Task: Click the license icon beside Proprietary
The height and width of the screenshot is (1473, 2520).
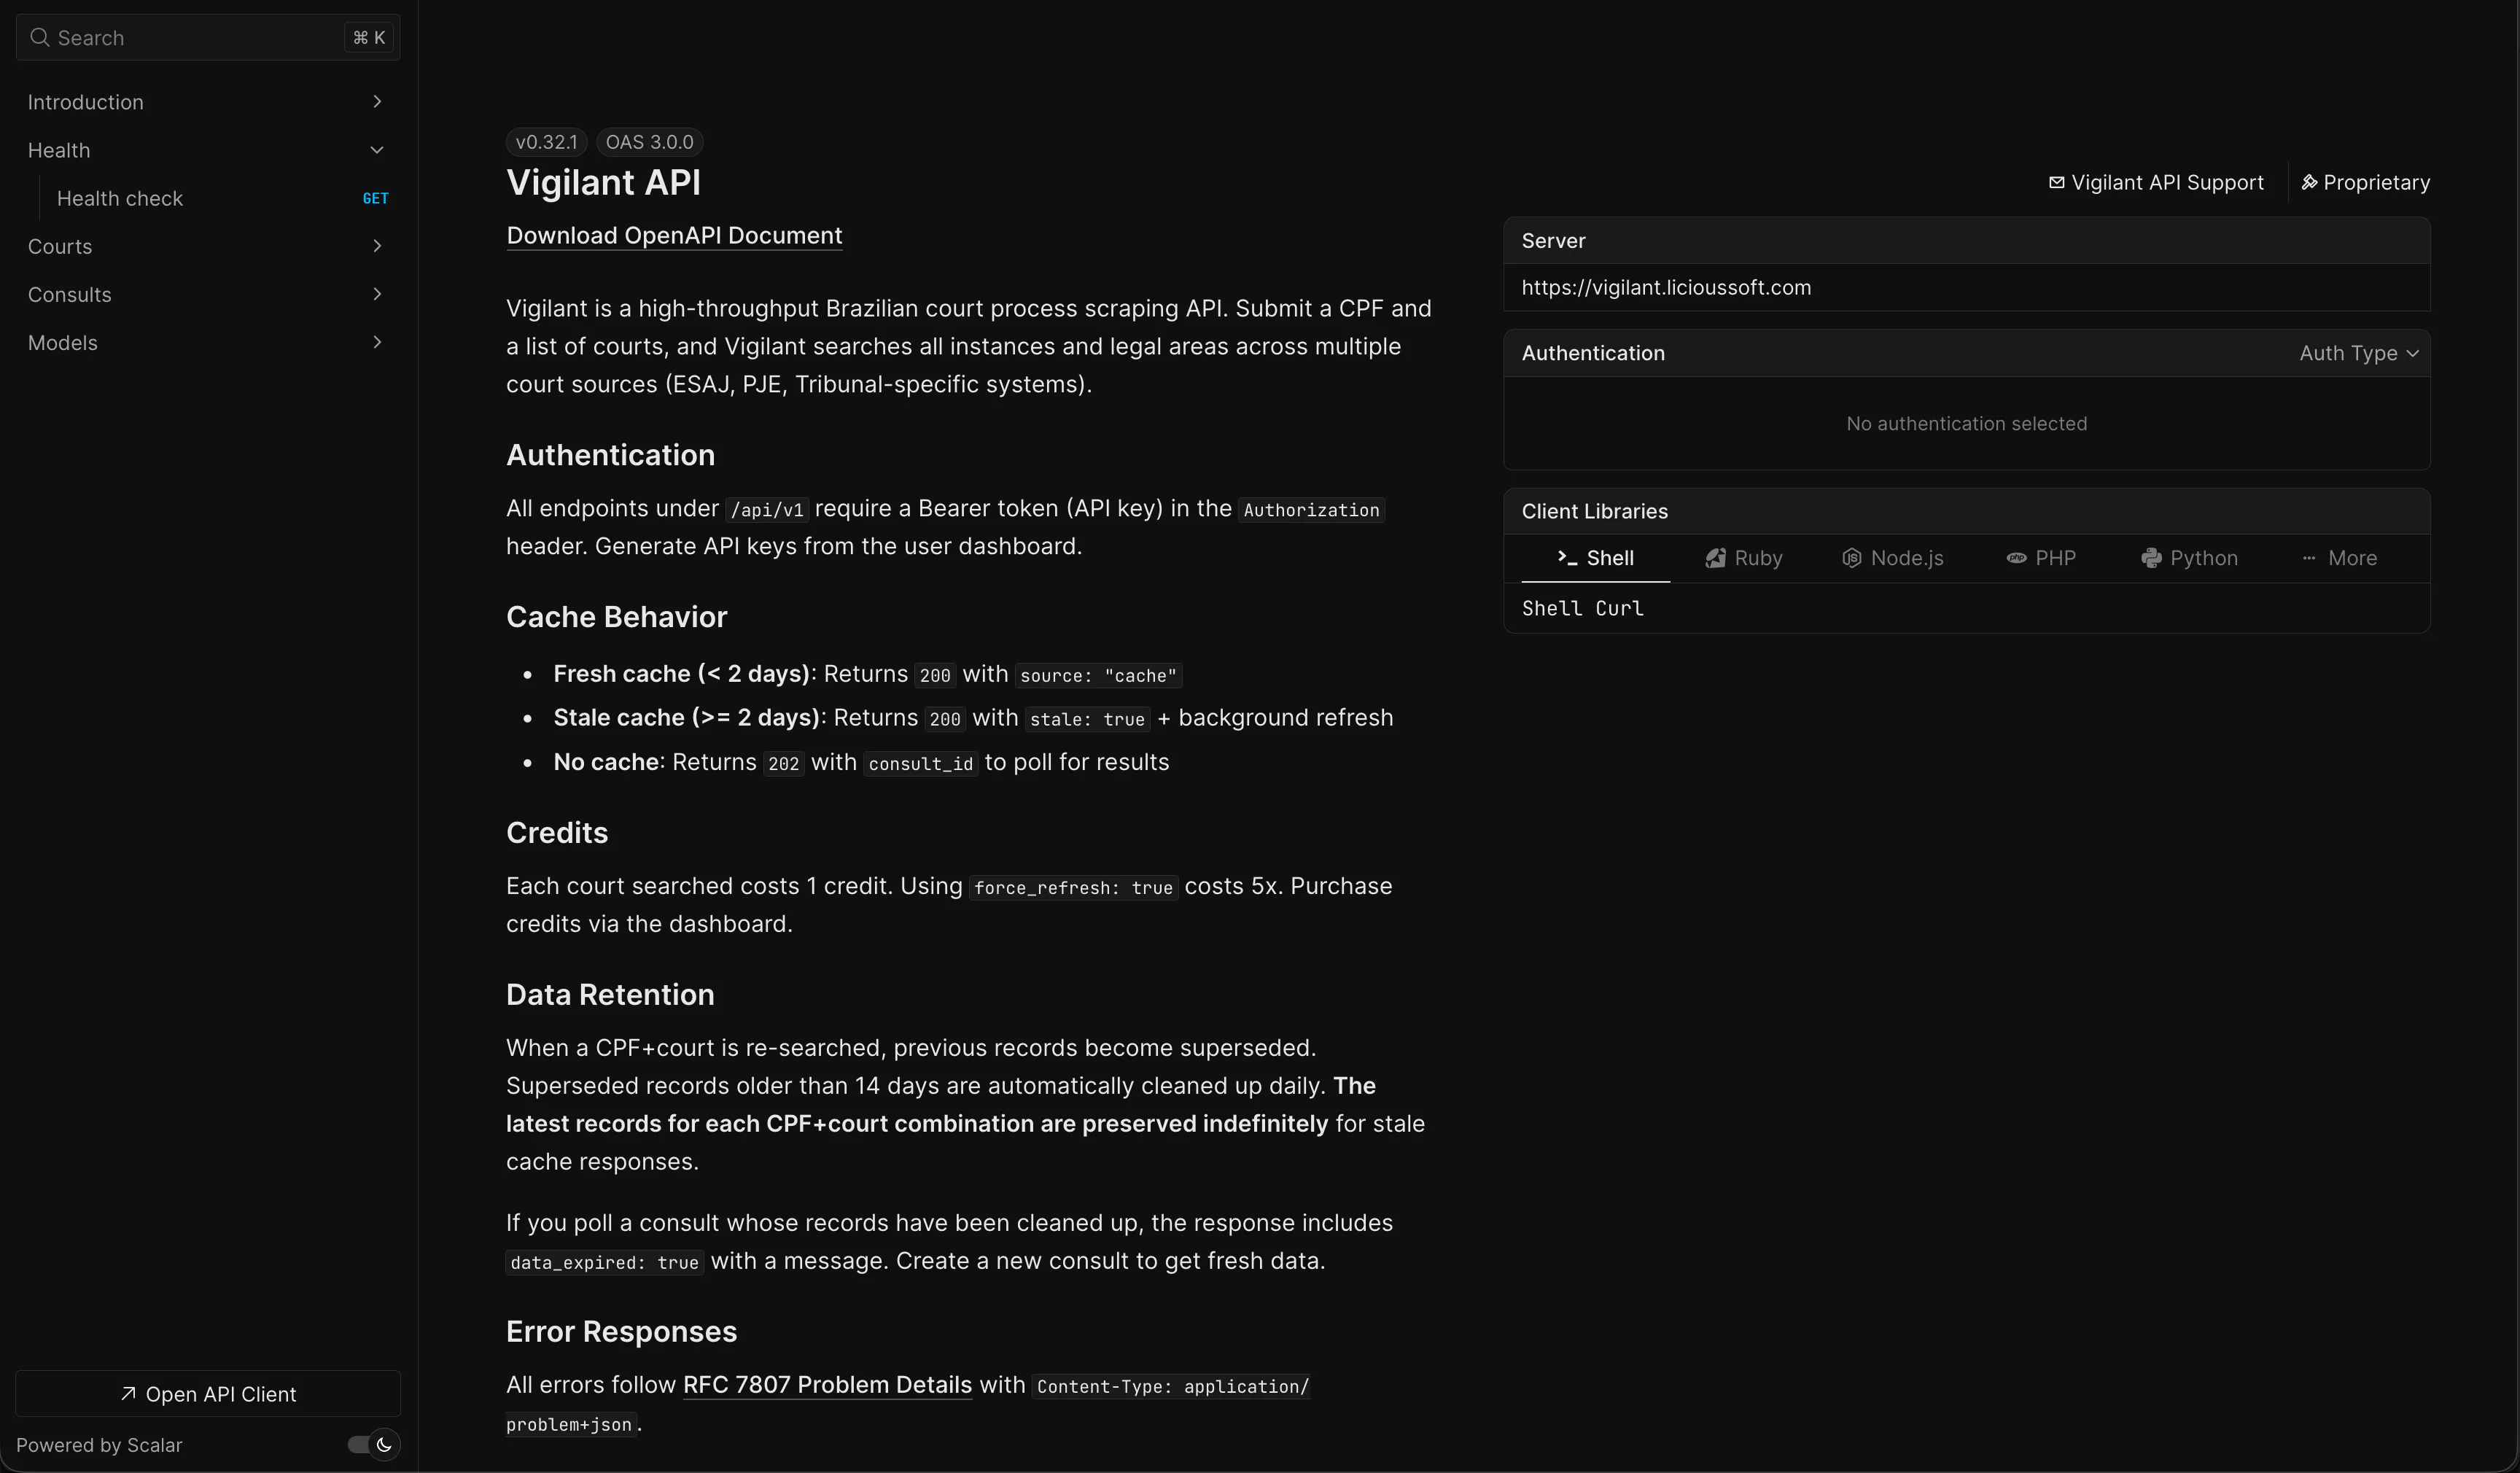Action: 2309,183
